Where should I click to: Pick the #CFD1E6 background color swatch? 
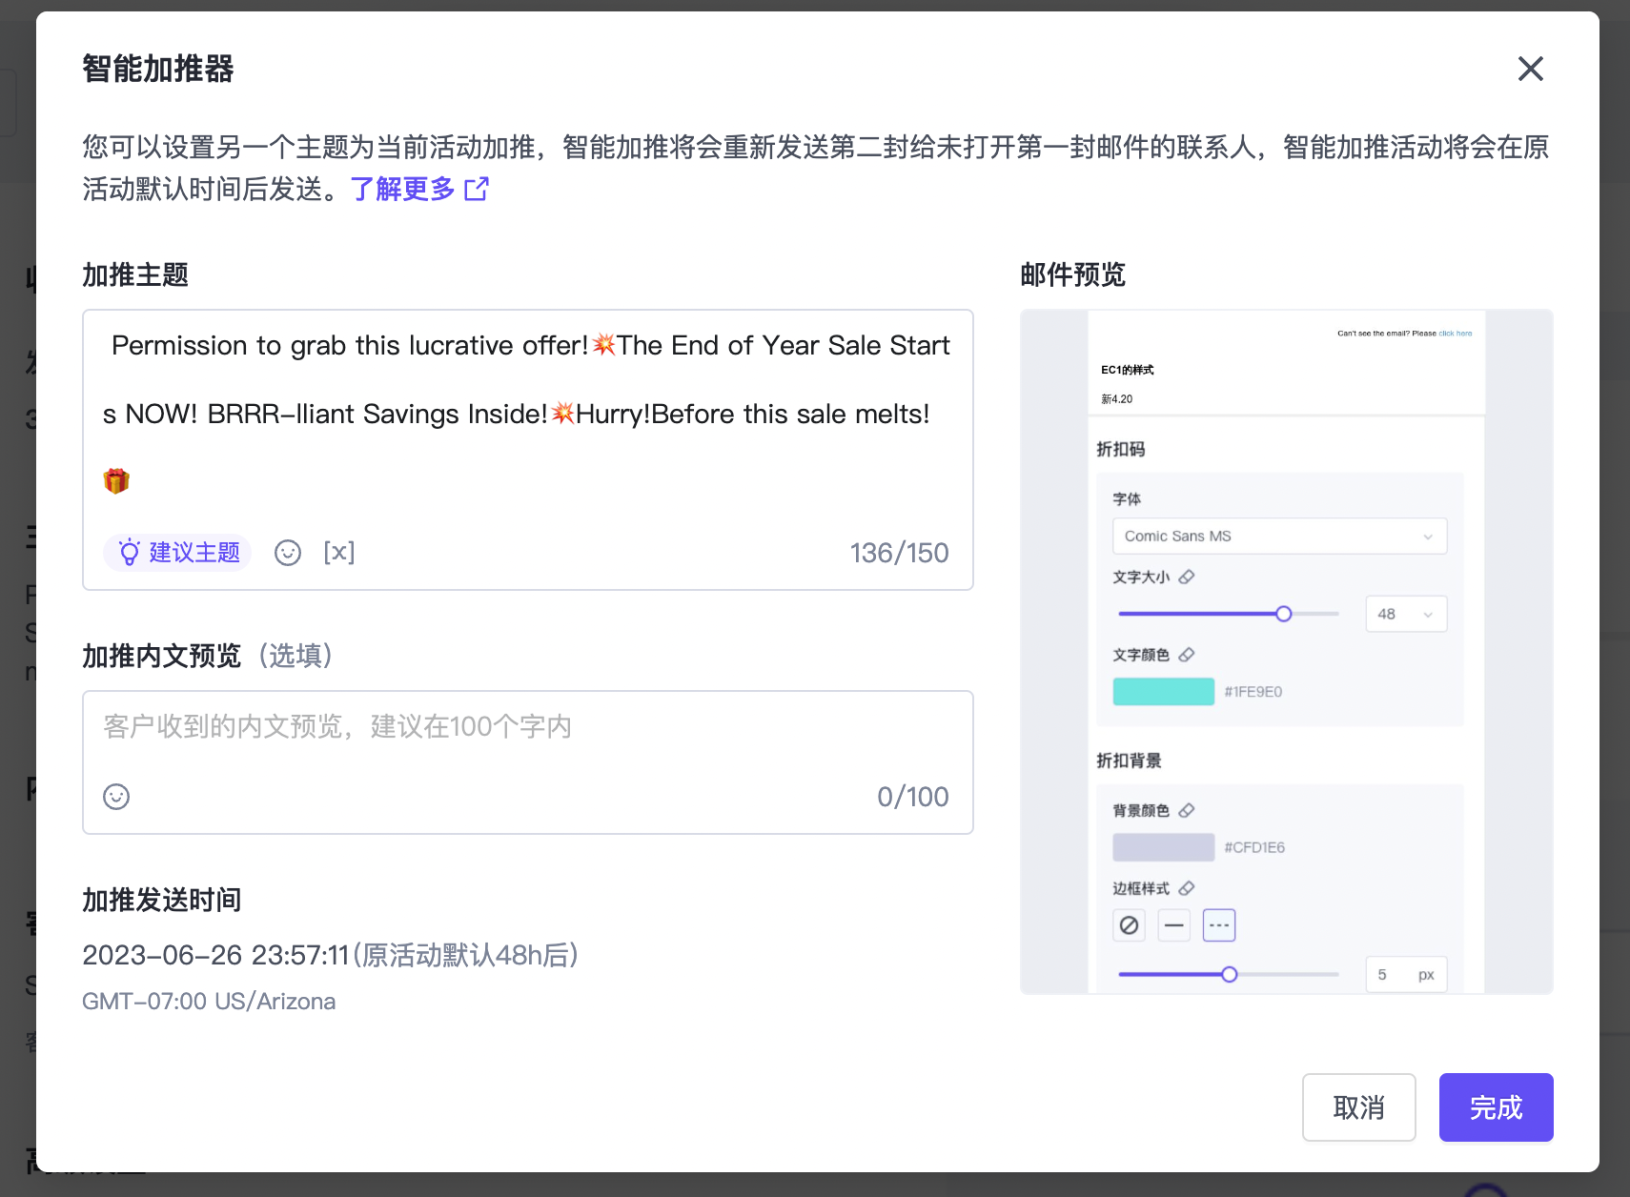1163,848
